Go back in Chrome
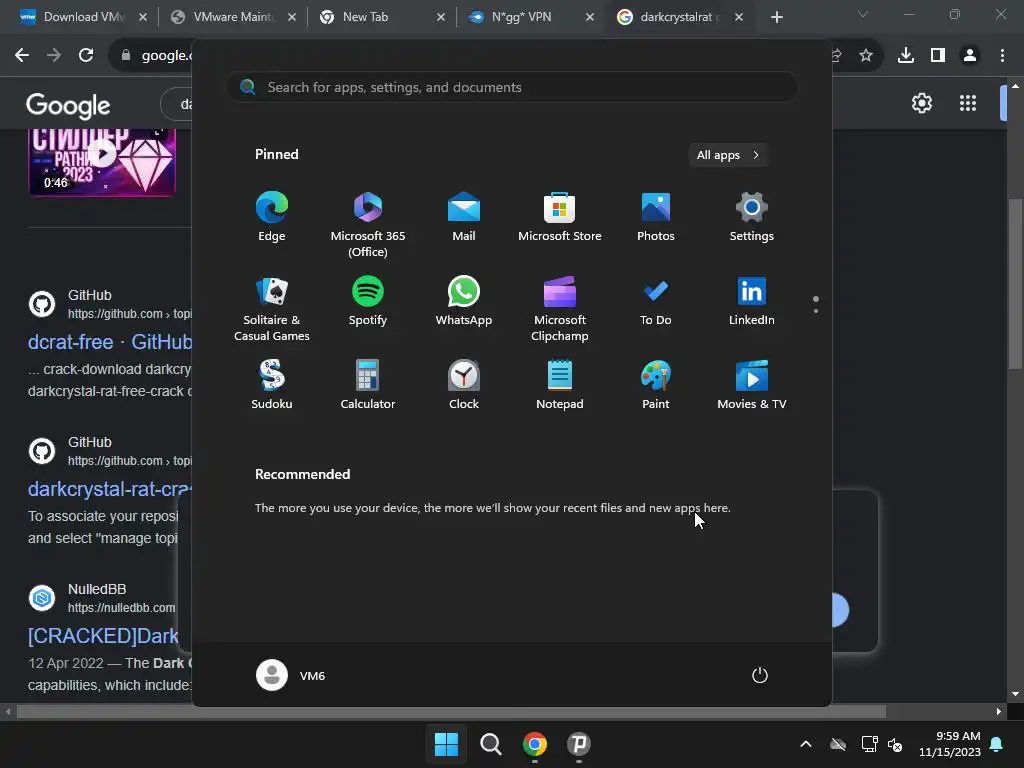 click(x=22, y=56)
